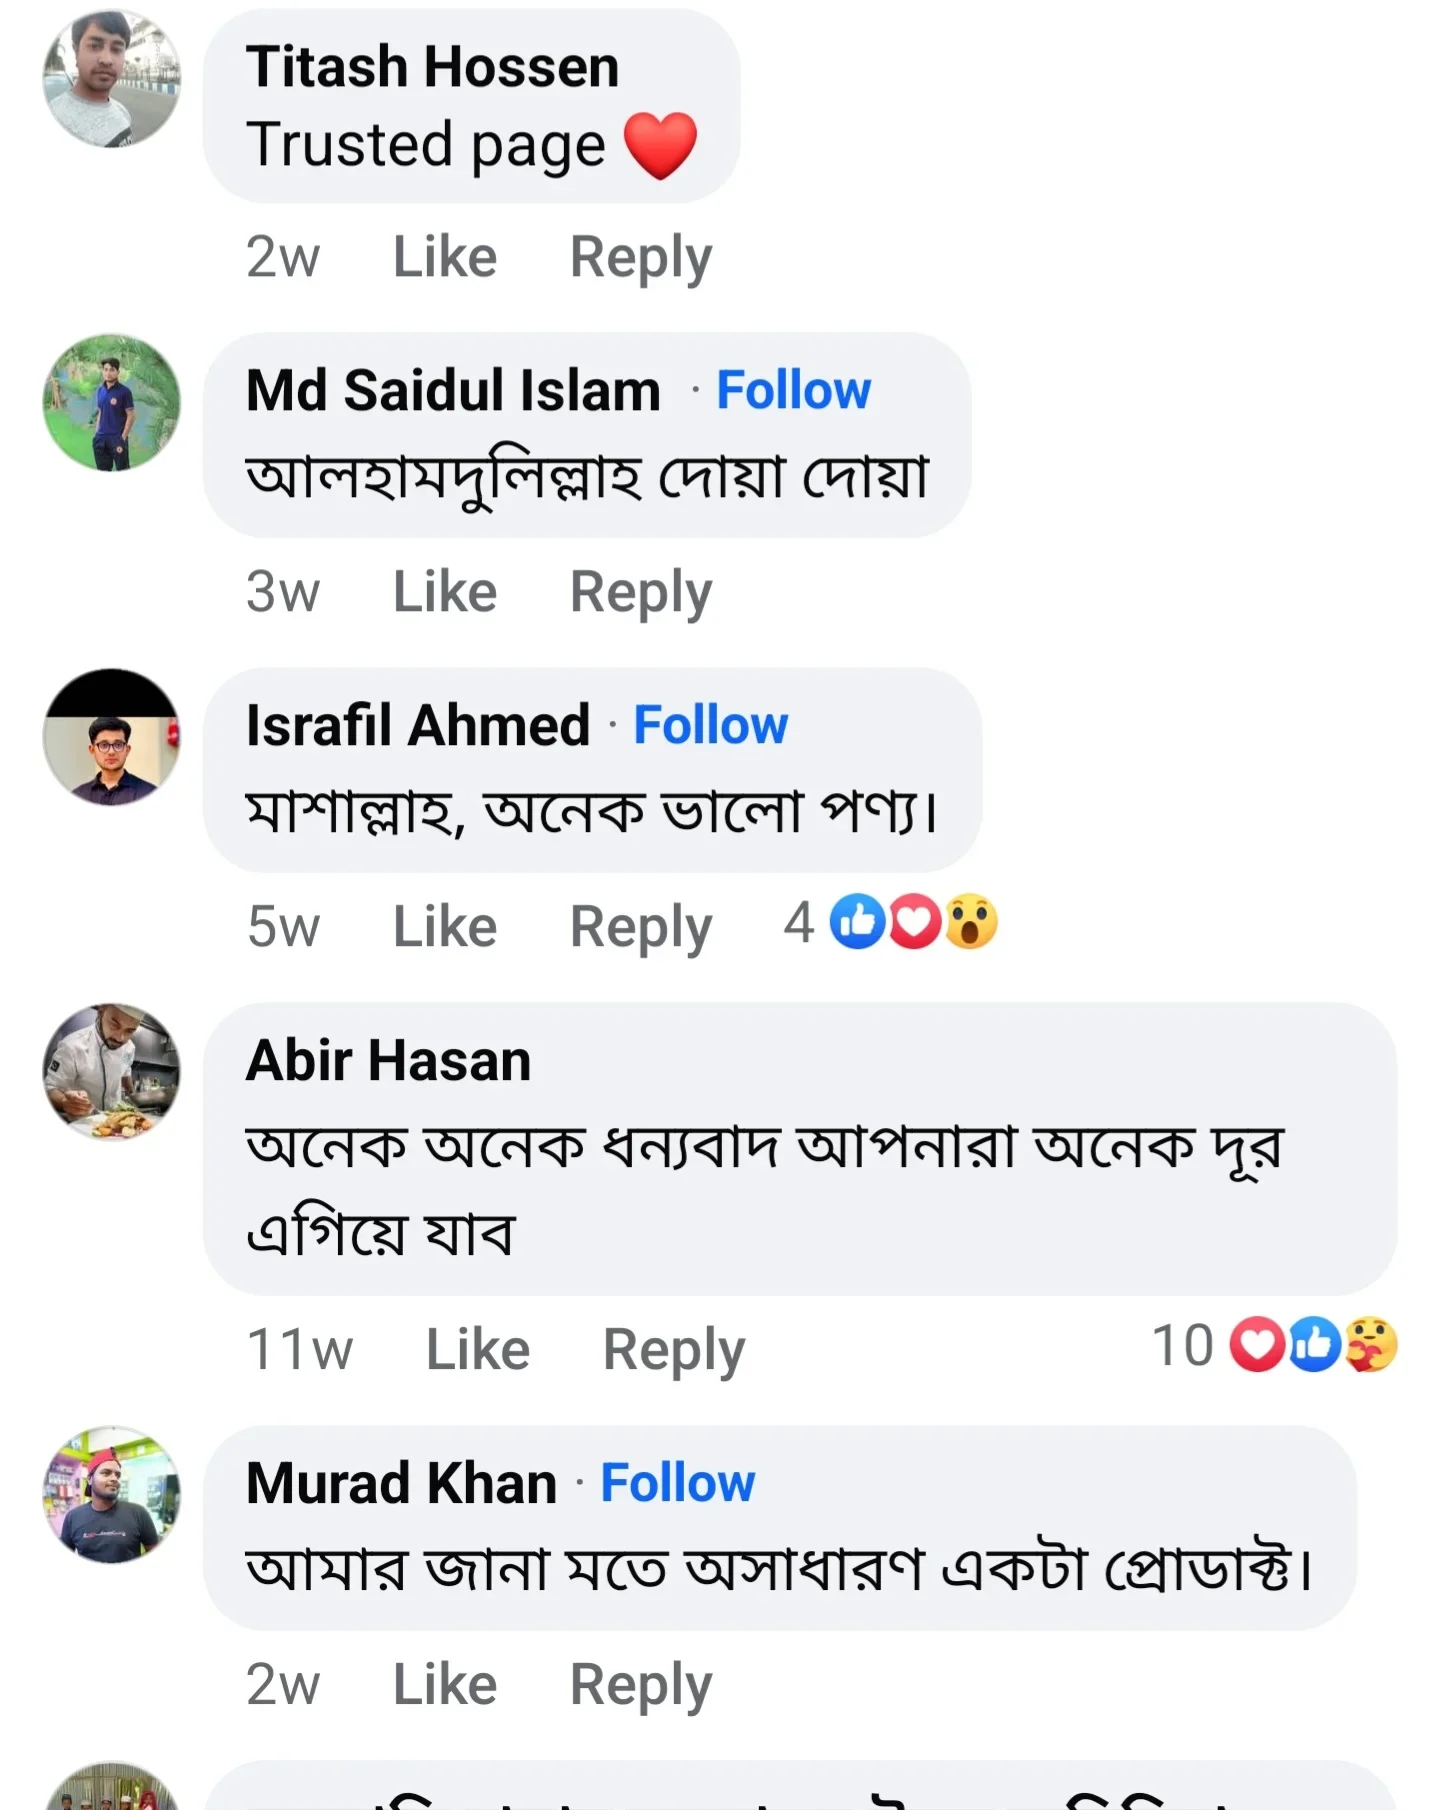Like Titash Hossen's comment

click(x=443, y=256)
